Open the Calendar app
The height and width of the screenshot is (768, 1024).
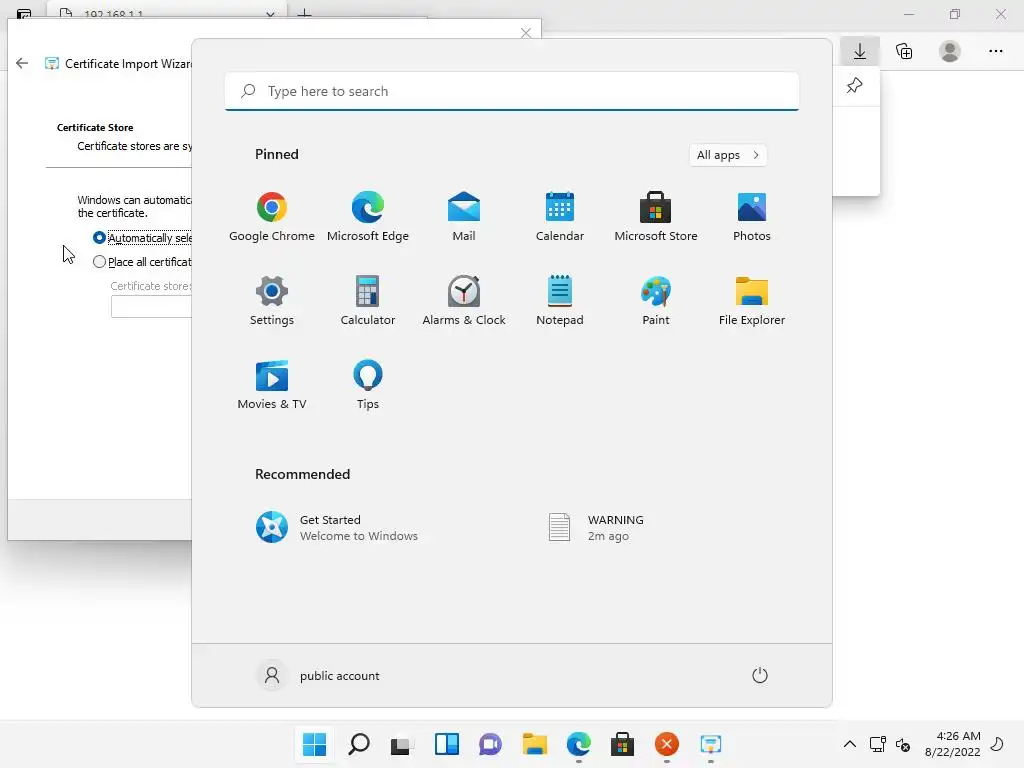[560, 217]
